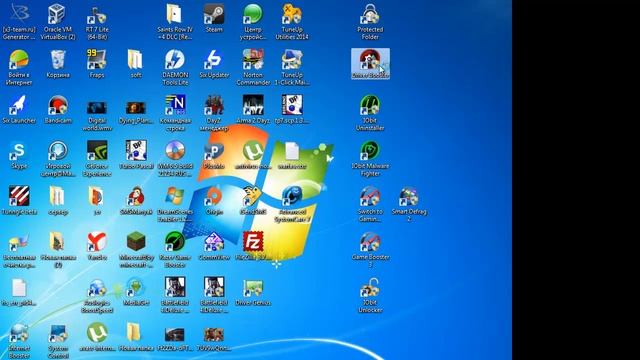Select the RT 7 Lite (64-Bit) icon
The height and width of the screenshot is (360, 640).
(x=97, y=22)
